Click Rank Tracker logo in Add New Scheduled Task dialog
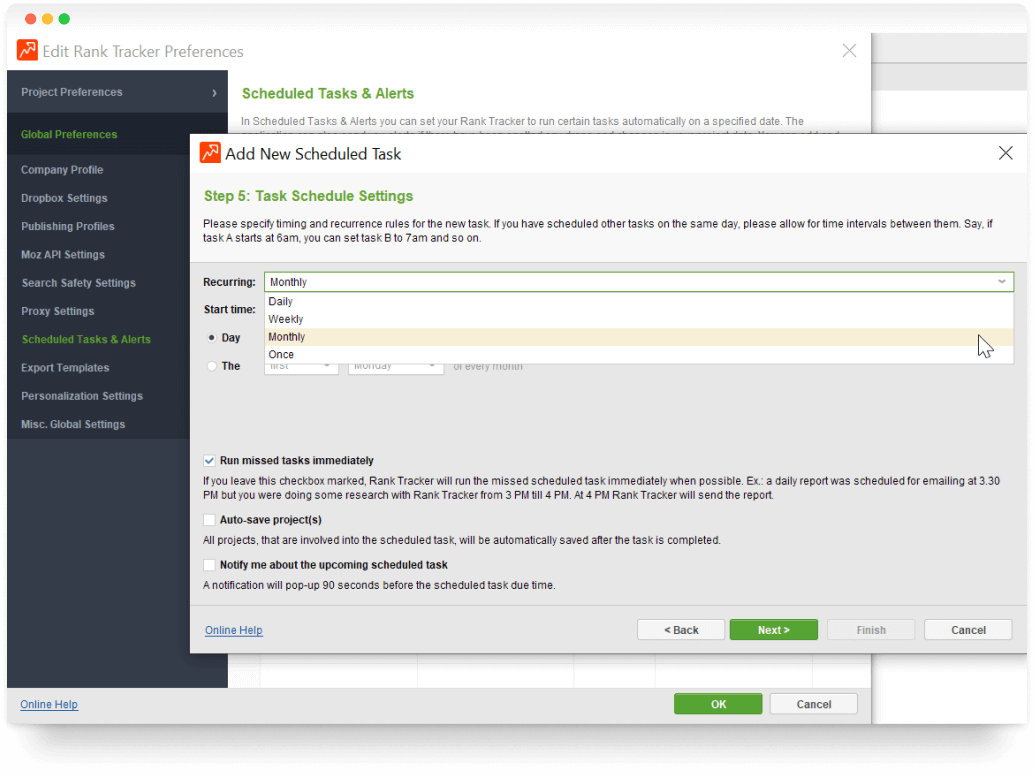 (210, 153)
